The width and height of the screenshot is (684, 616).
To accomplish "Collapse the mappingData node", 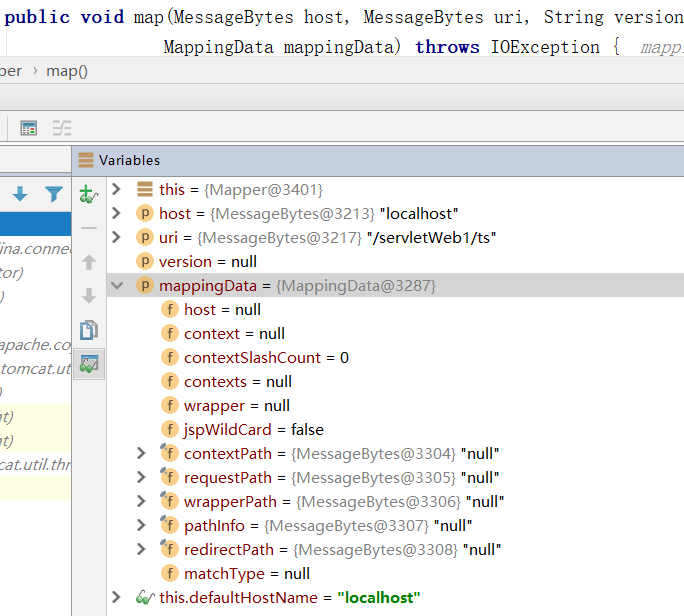I will (x=117, y=286).
